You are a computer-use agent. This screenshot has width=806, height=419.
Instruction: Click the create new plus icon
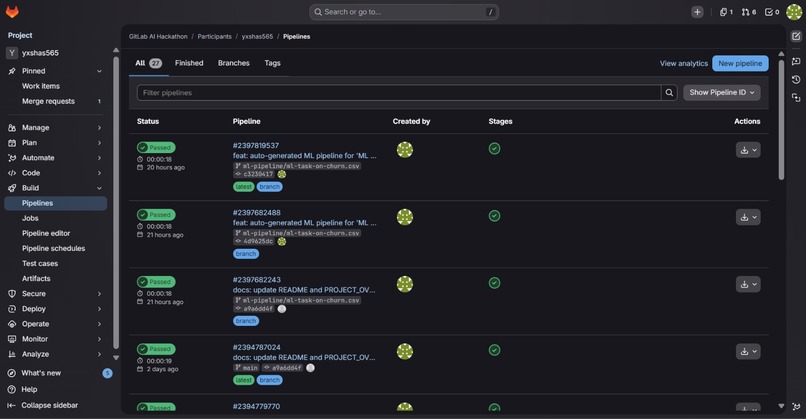coord(697,12)
